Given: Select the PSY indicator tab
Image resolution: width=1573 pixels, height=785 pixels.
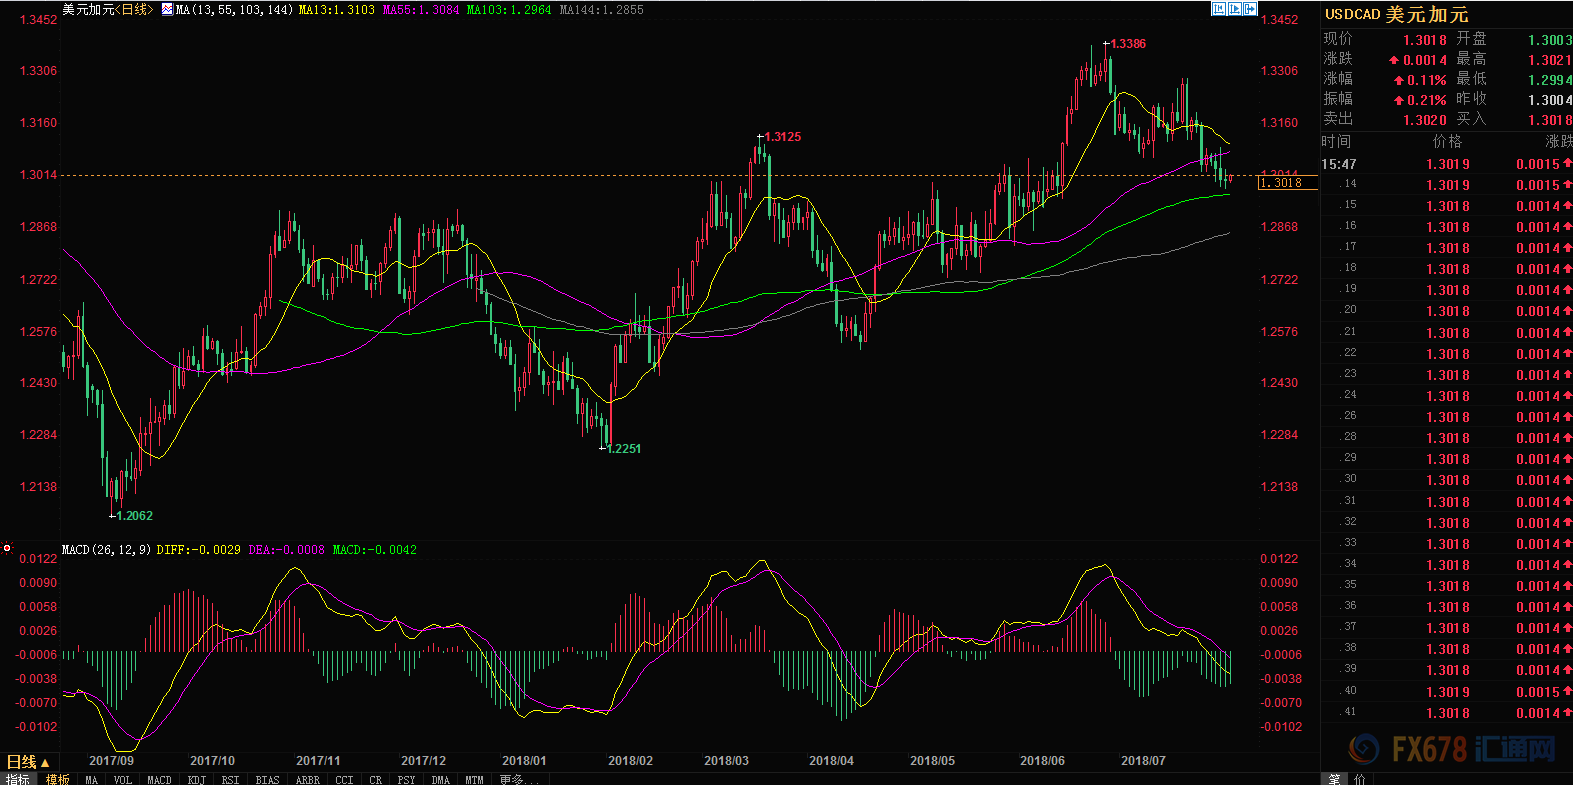Looking at the screenshot, I should coord(406,779).
